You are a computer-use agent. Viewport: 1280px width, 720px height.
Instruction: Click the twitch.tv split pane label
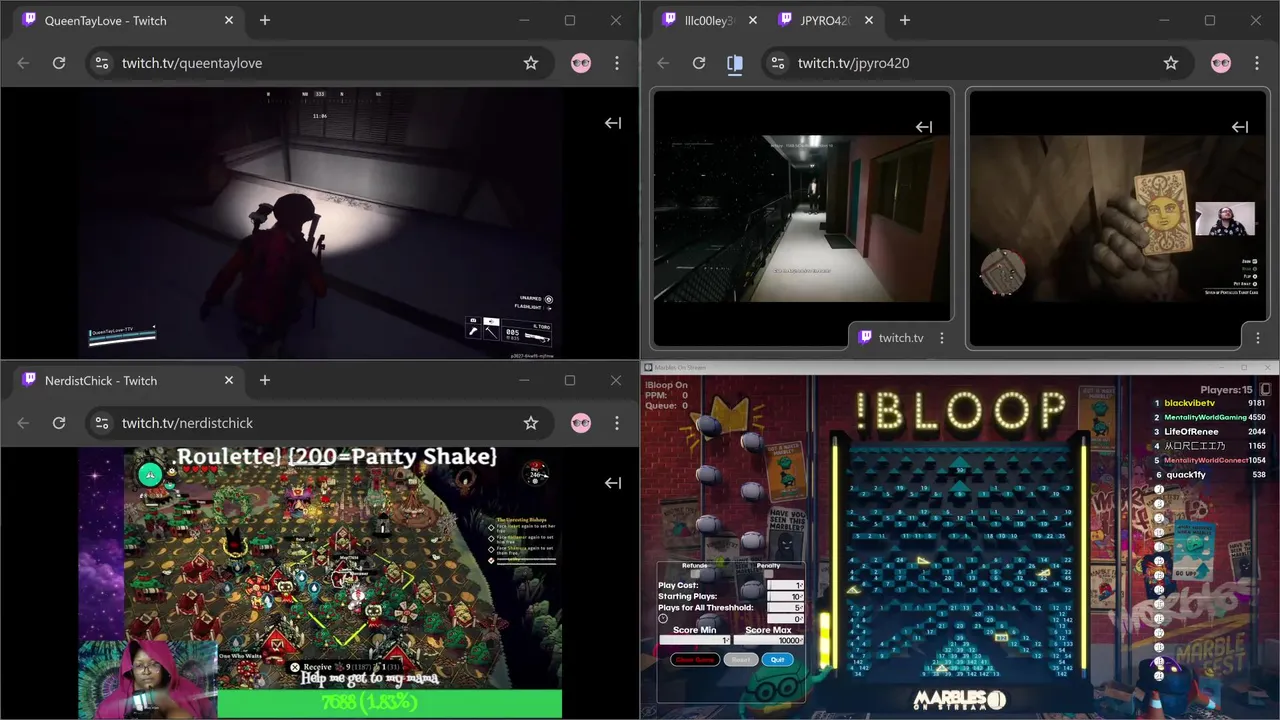pyautogui.click(x=901, y=338)
